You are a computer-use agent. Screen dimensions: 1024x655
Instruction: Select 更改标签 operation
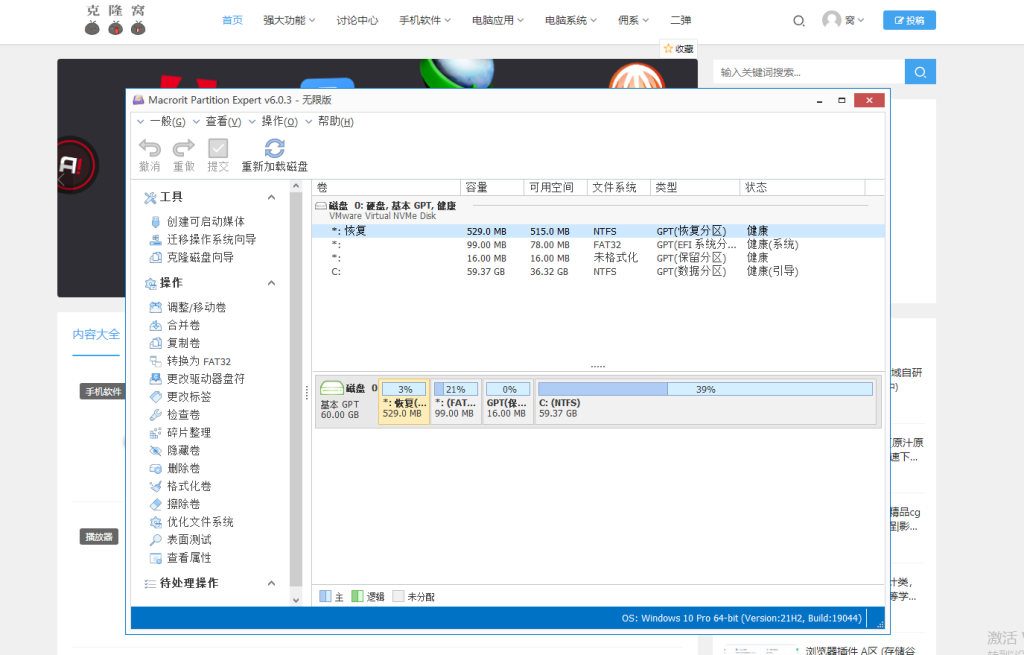pyautogui.click(x=180, y=396)
